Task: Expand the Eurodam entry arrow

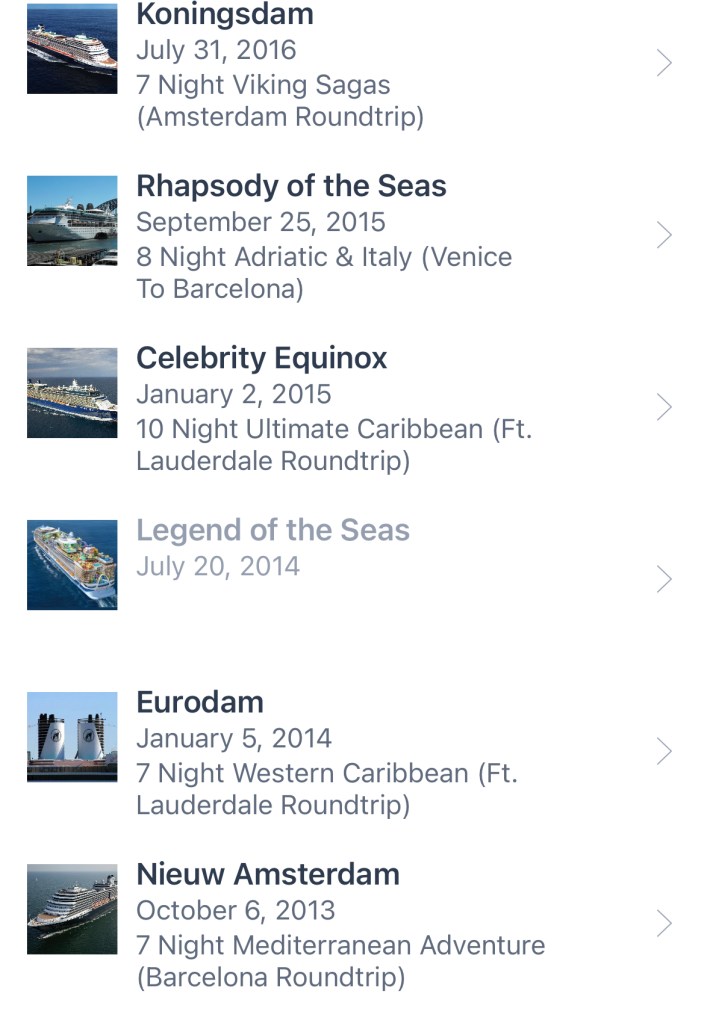Action: click(x=664, y=752)
